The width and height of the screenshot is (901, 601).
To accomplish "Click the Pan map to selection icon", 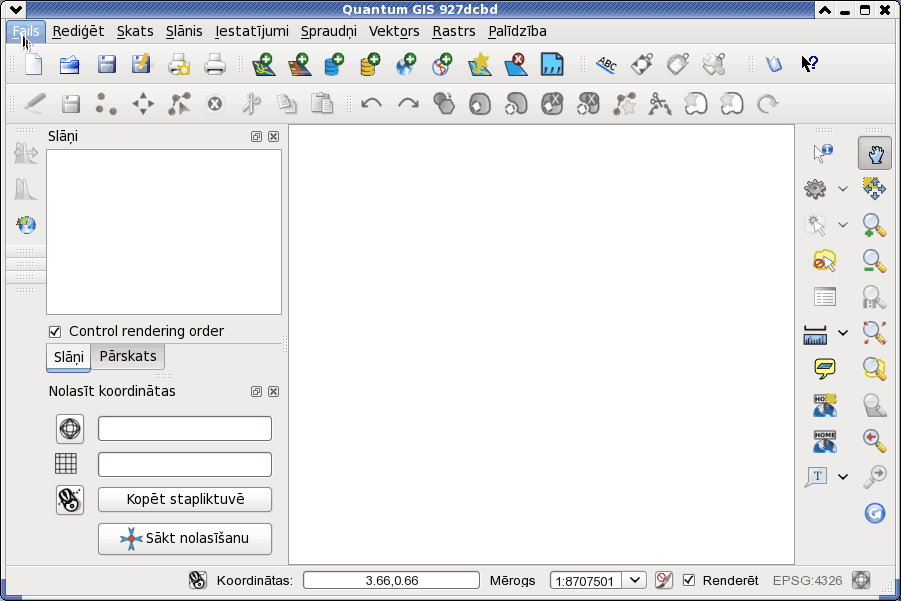I will point(874,189).
